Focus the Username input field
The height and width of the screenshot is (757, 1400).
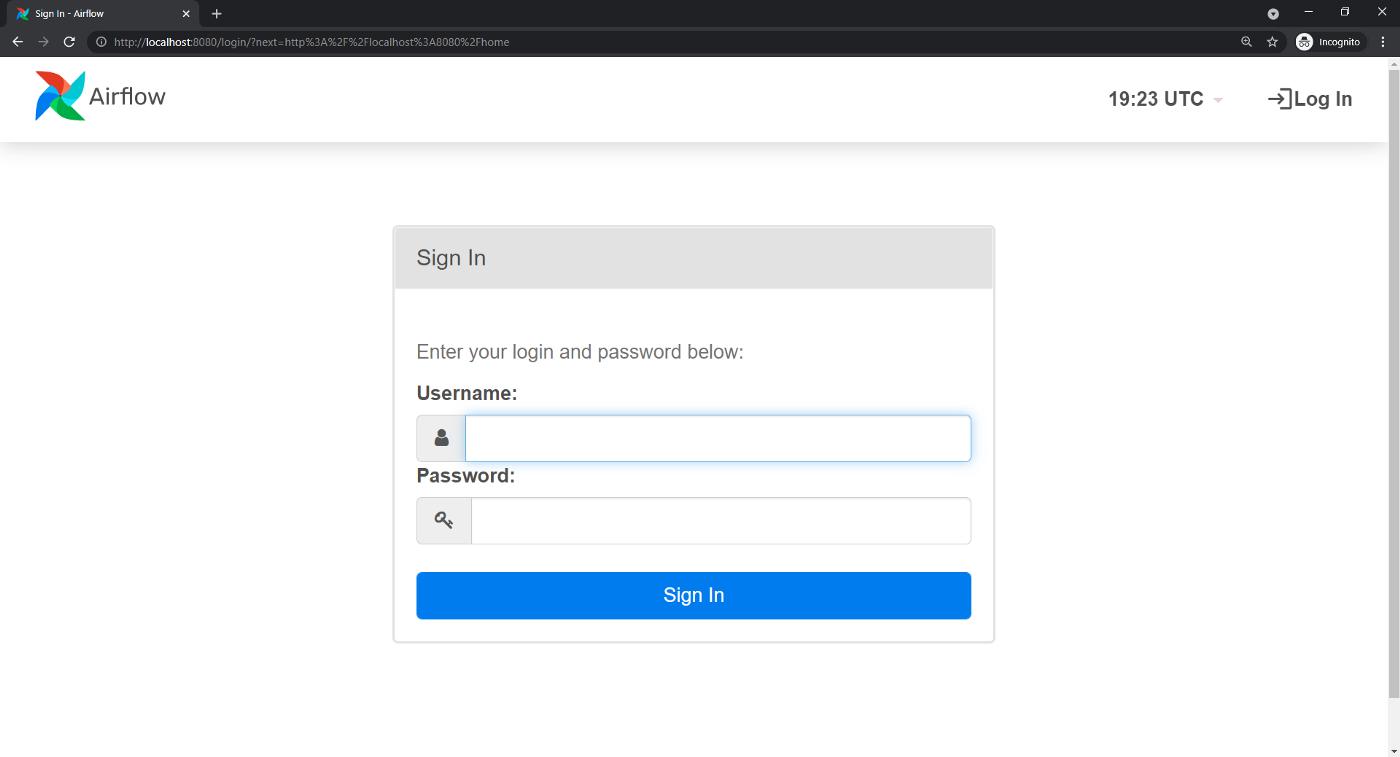click(718, 438)
